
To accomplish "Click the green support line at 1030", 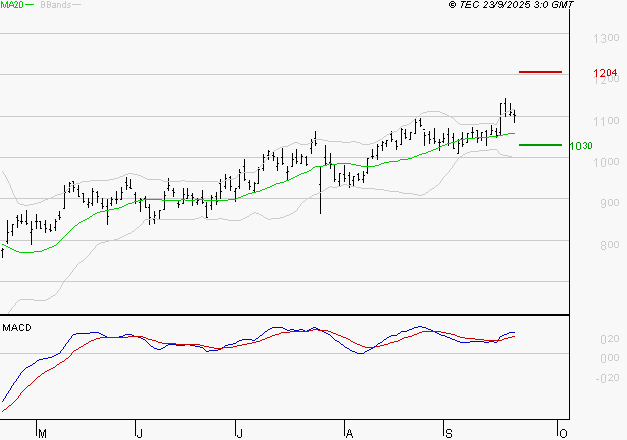I will (540, 145).
